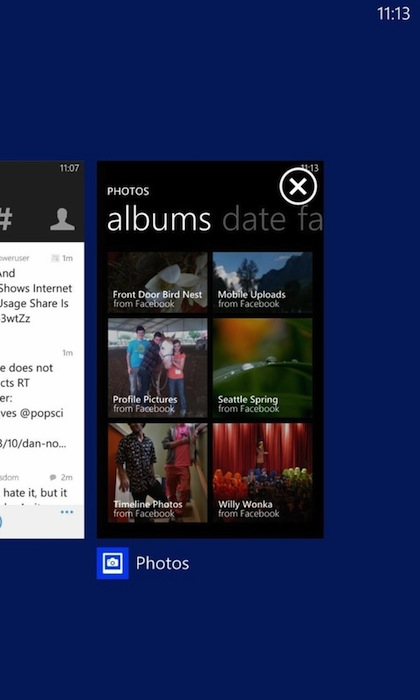Tap the reply bubble icon next to 2m
Viewport: 420px width, 700px height.
pos(53,477)
